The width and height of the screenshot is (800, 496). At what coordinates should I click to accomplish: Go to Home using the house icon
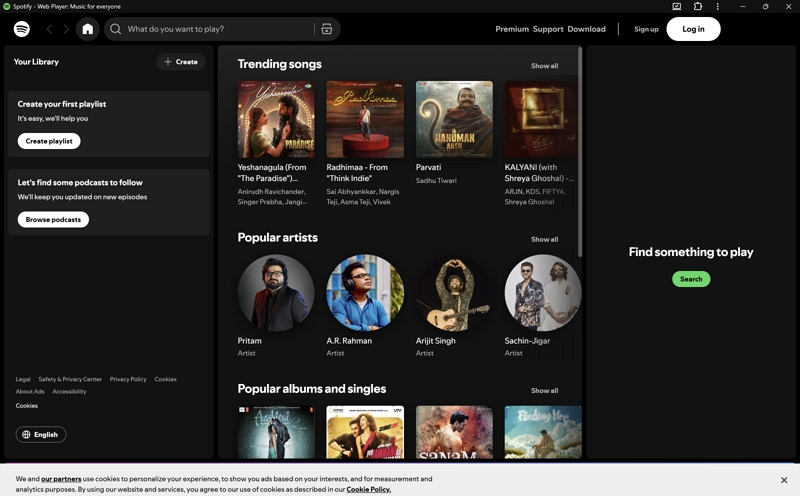pos(88,29)
